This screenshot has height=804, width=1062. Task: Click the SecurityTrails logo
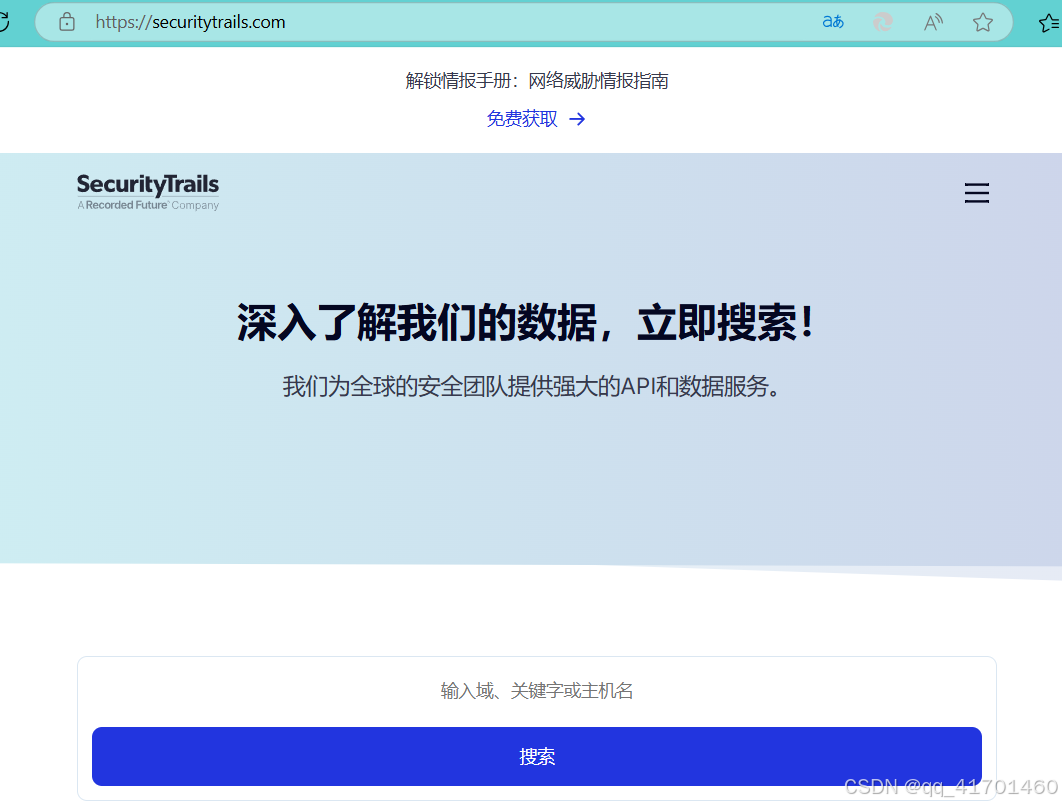(147, 185)
